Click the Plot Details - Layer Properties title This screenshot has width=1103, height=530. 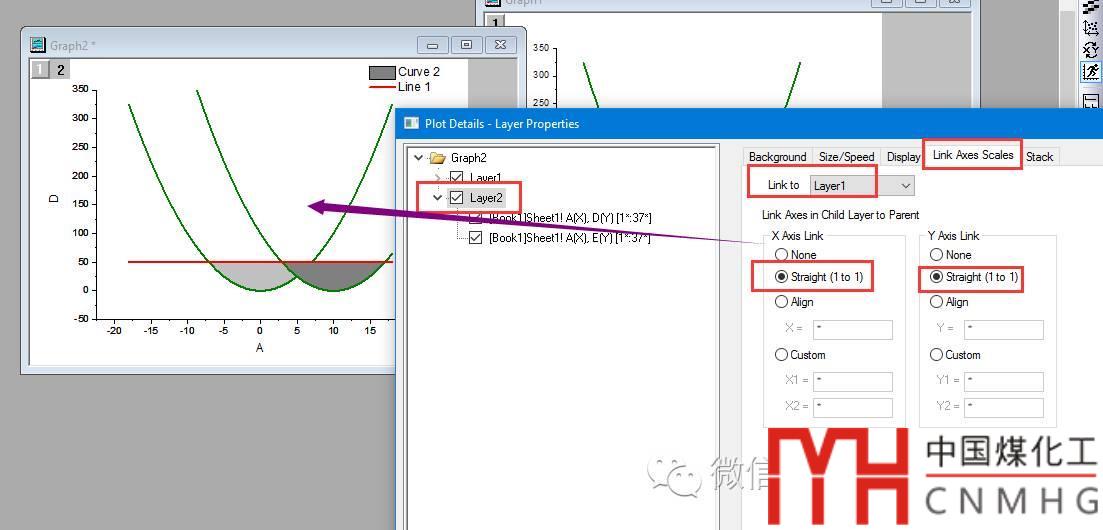[502, 124]
